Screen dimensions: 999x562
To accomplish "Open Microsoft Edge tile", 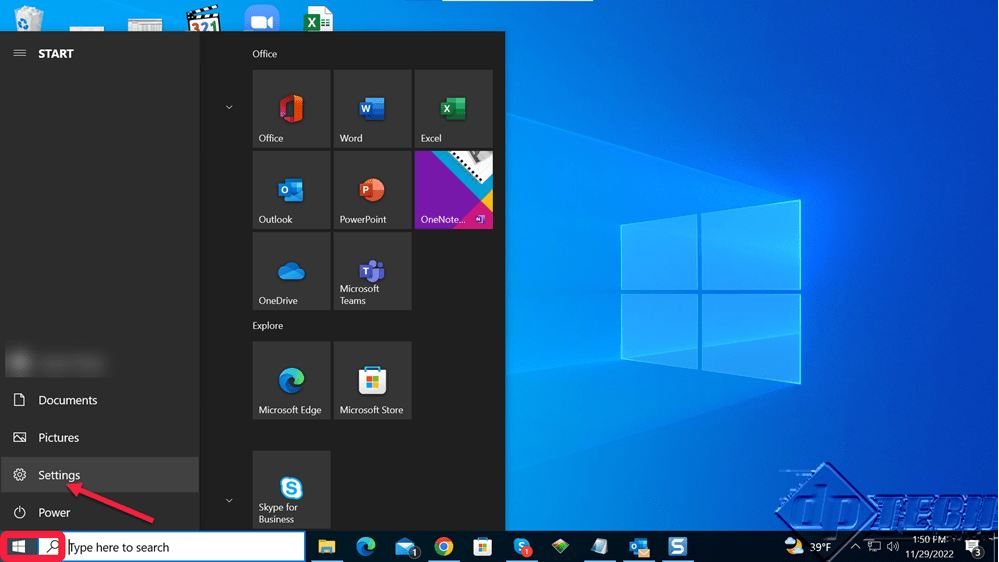I will click(291, 380).
